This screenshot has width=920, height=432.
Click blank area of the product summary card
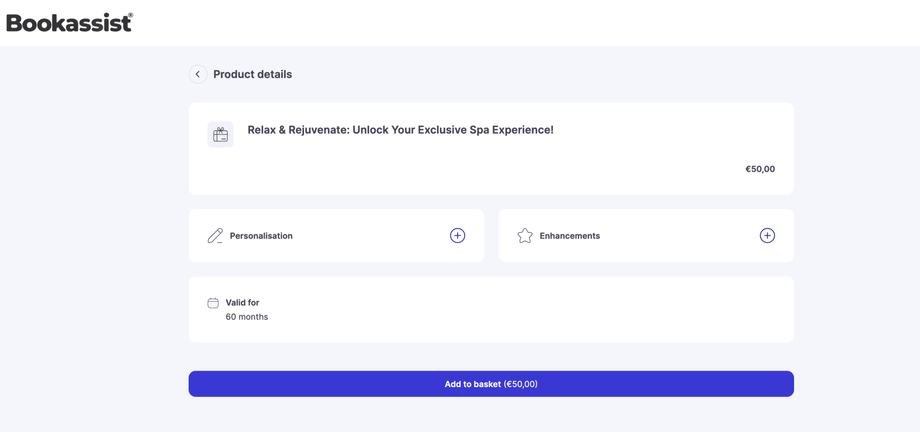coord(480,168)
